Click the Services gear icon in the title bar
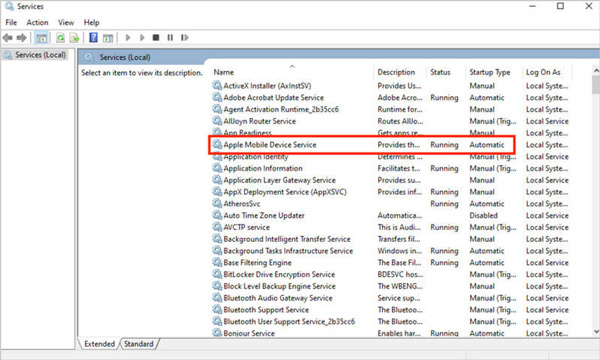Viewport: 600px width, 360px height. (x=10, y=7)
